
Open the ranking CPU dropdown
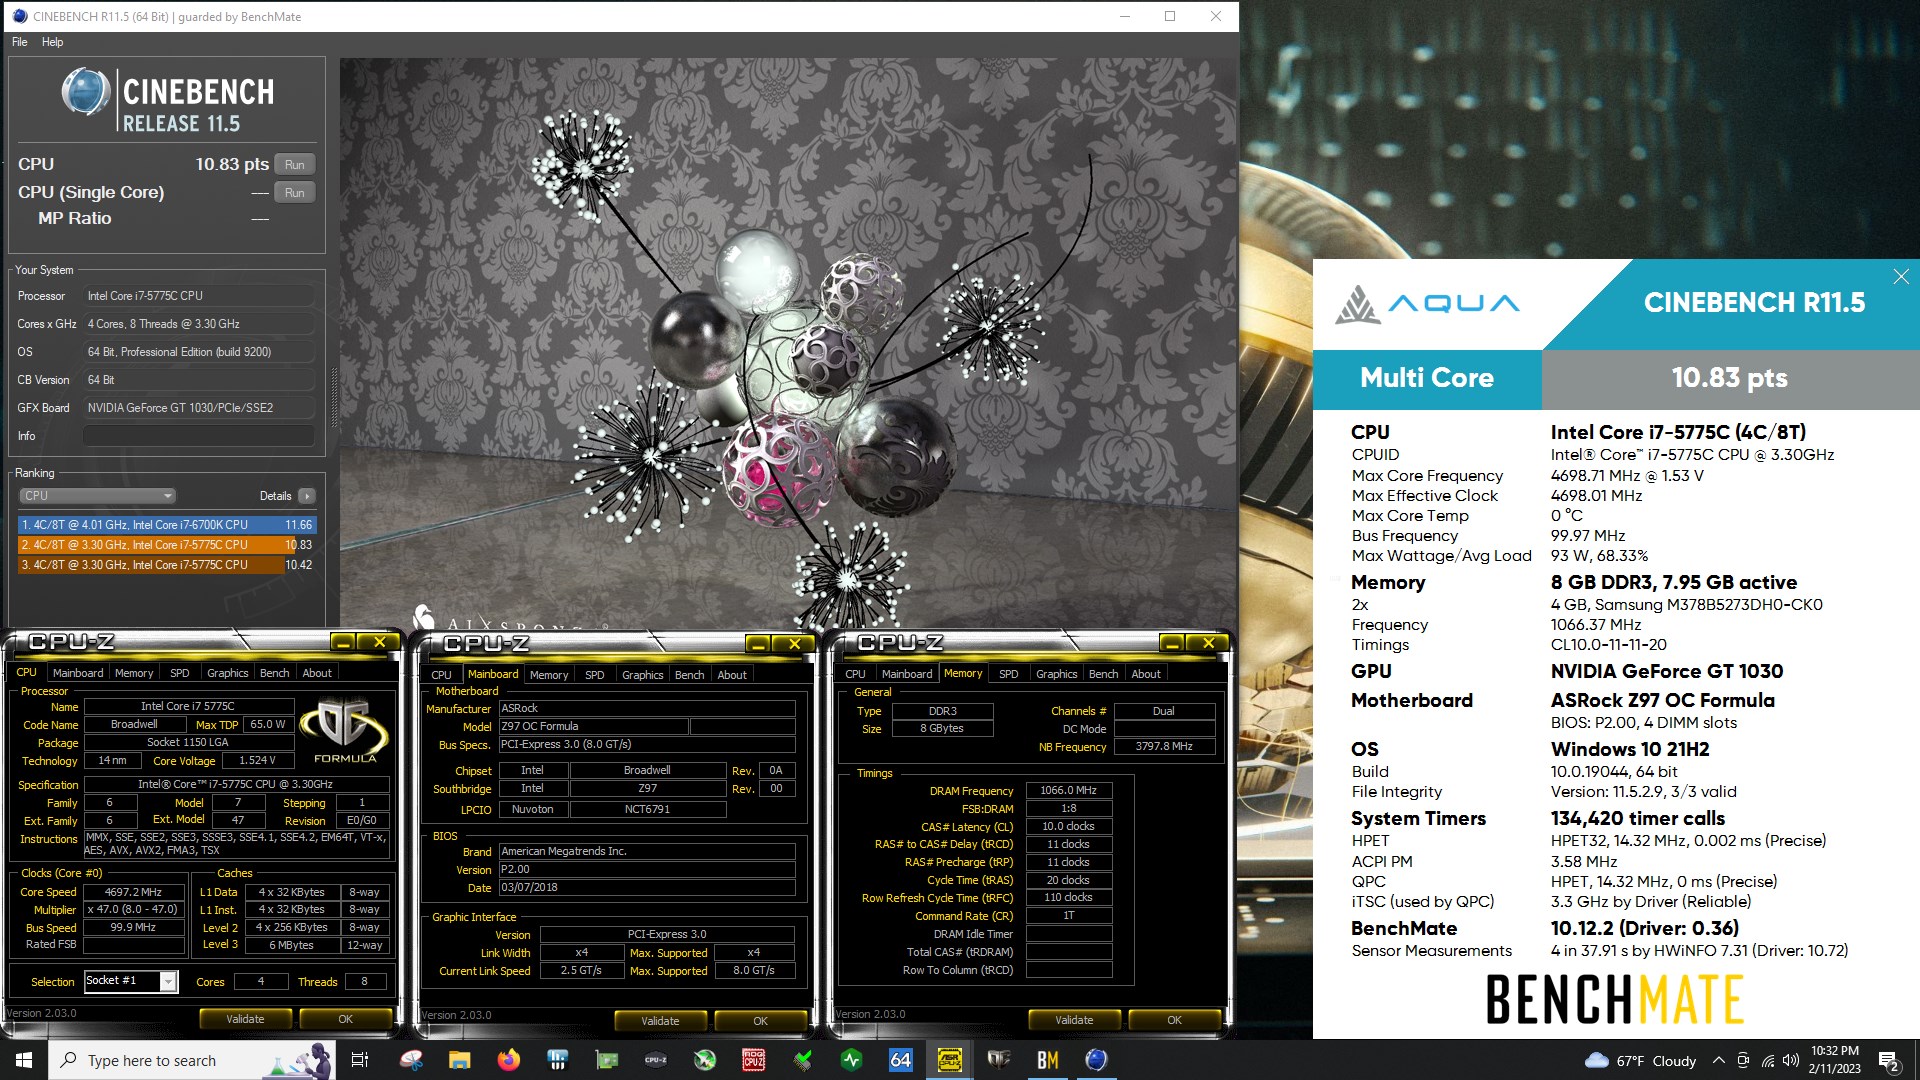pos(97,496)
